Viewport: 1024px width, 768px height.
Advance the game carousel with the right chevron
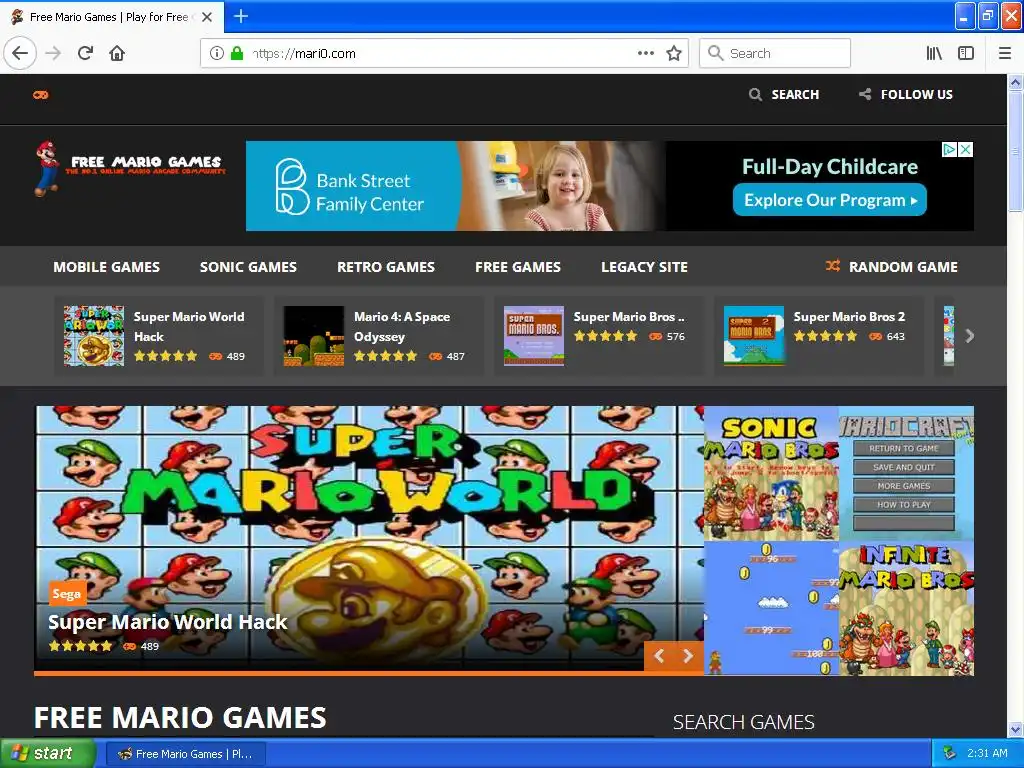coord(970,336)
